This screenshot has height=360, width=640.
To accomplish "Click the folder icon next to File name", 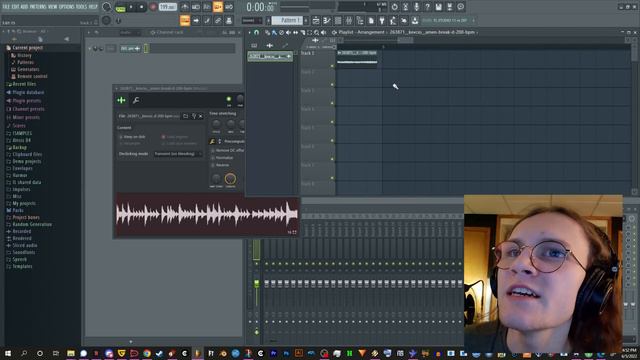I will [185, 116].
